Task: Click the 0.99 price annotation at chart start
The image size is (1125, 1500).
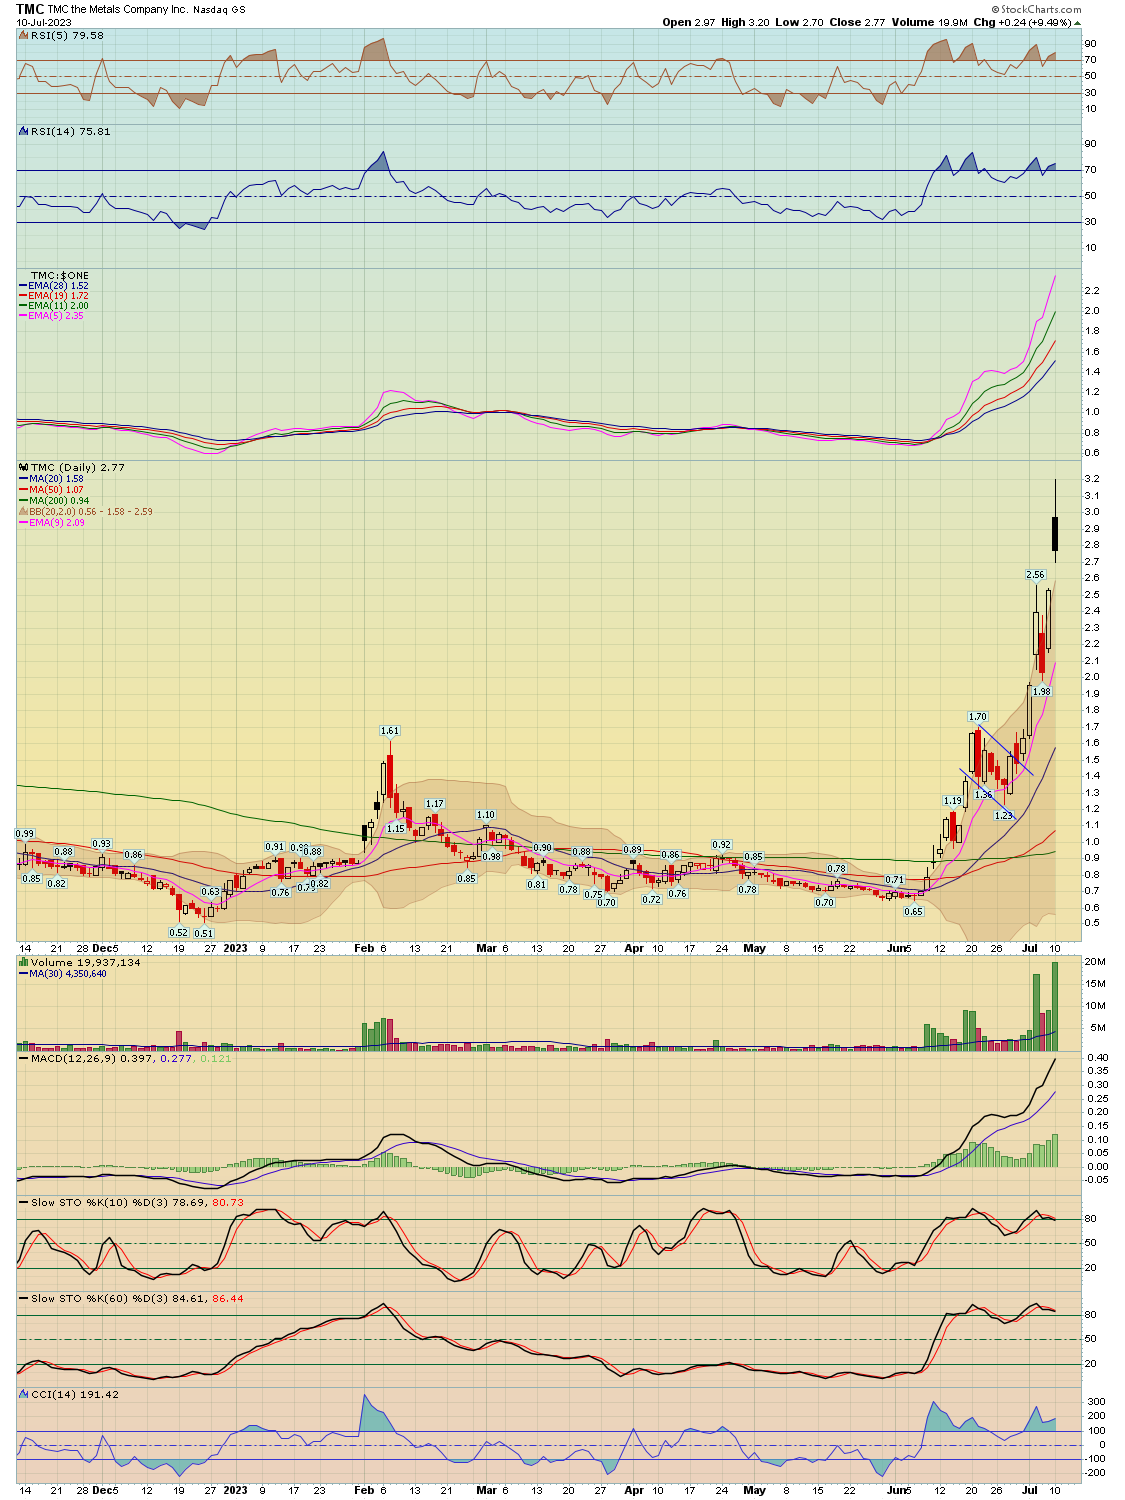Action: (x=25, y=834)
